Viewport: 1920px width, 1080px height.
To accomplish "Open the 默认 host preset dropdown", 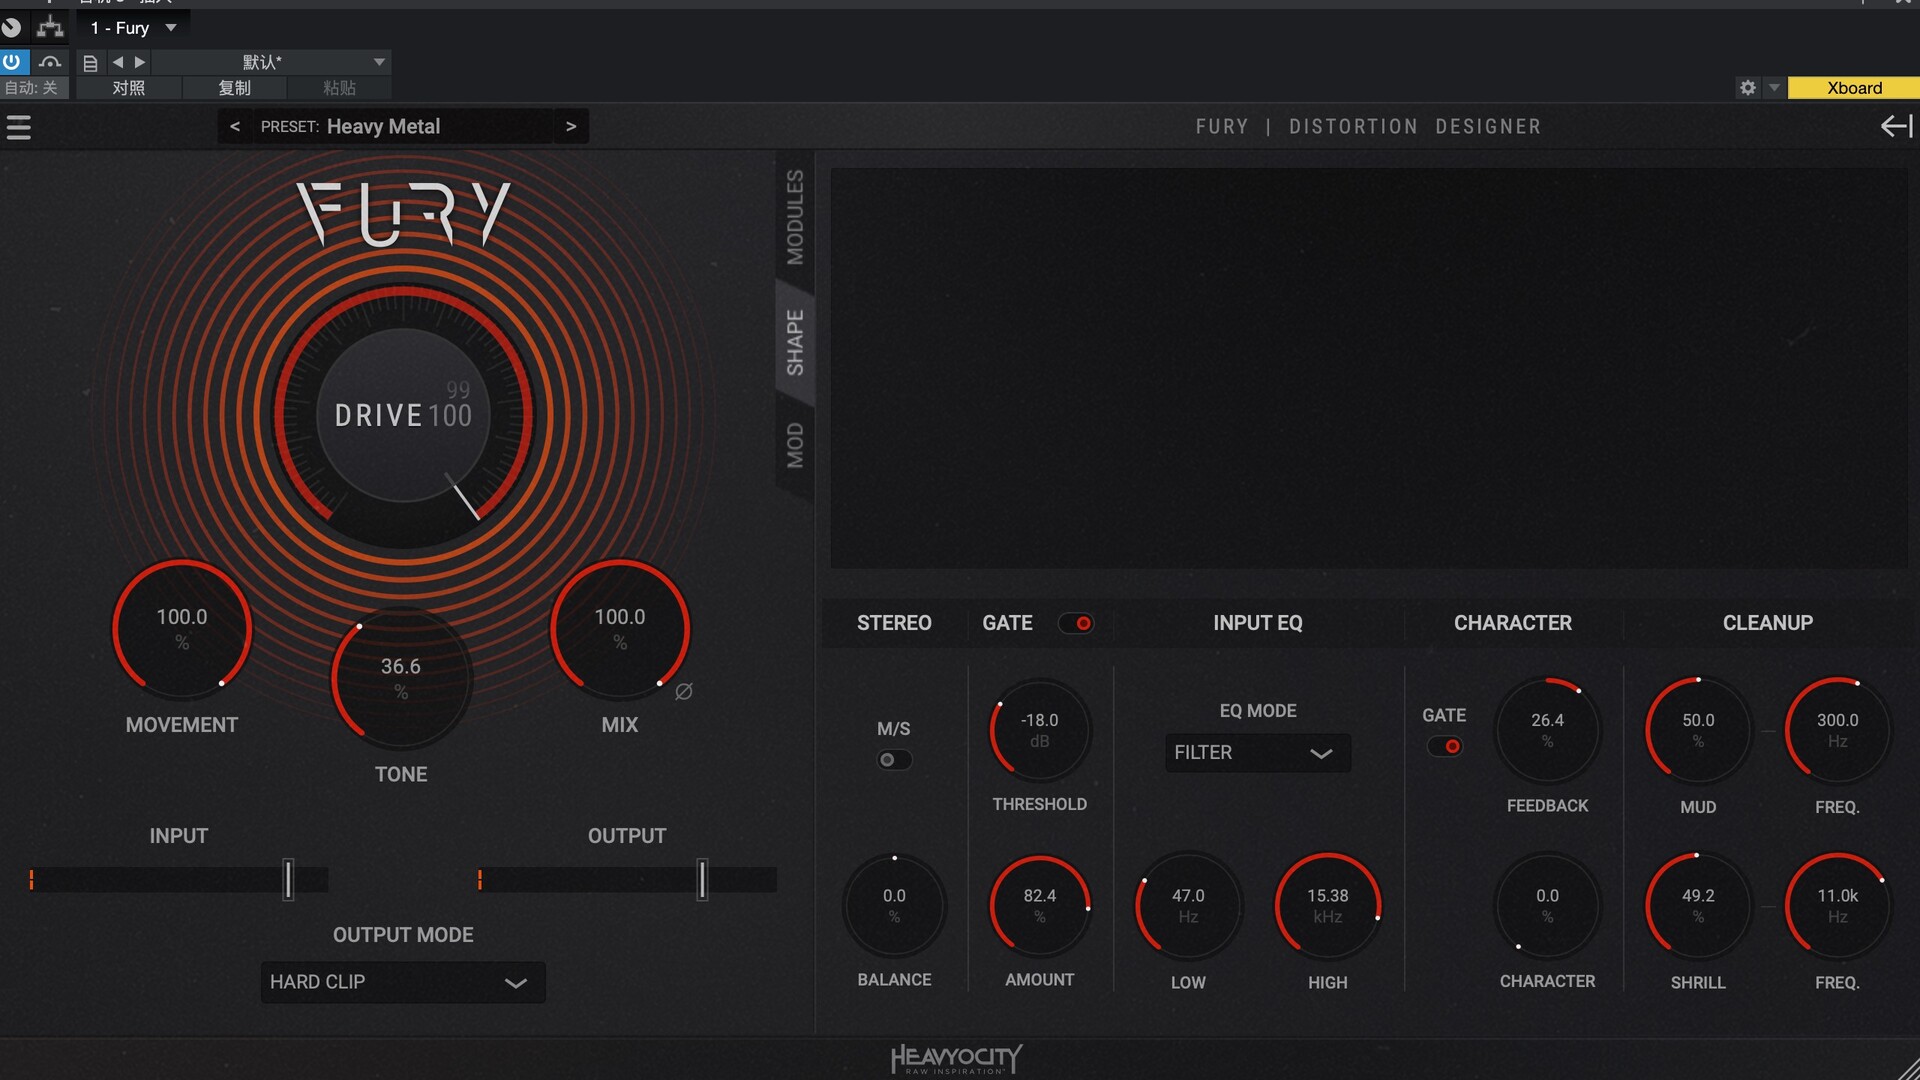I will (270, 62).
